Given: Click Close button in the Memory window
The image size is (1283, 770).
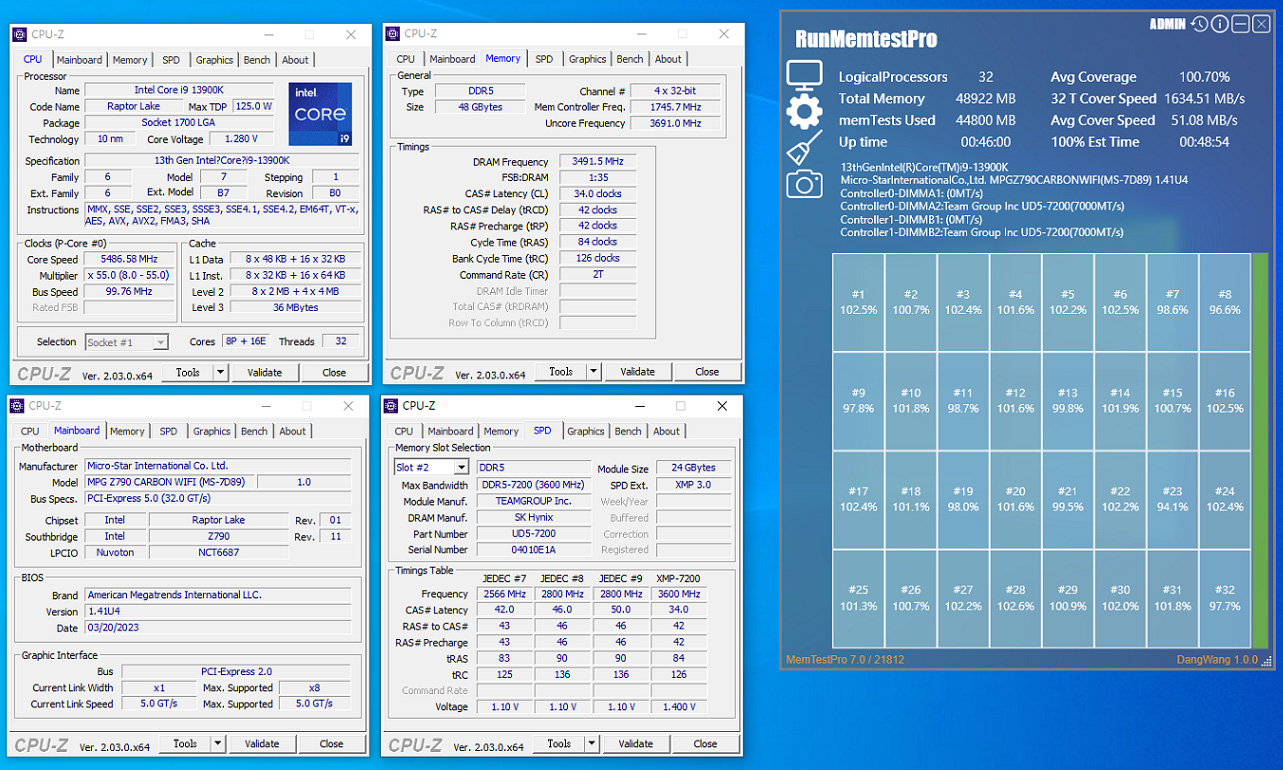Looking at the screenshot, I should (x=706, y=372).
